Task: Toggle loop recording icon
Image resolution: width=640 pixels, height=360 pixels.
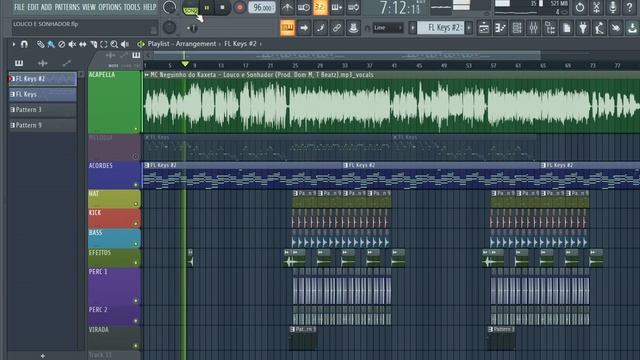Action: [x=353, y=7]
